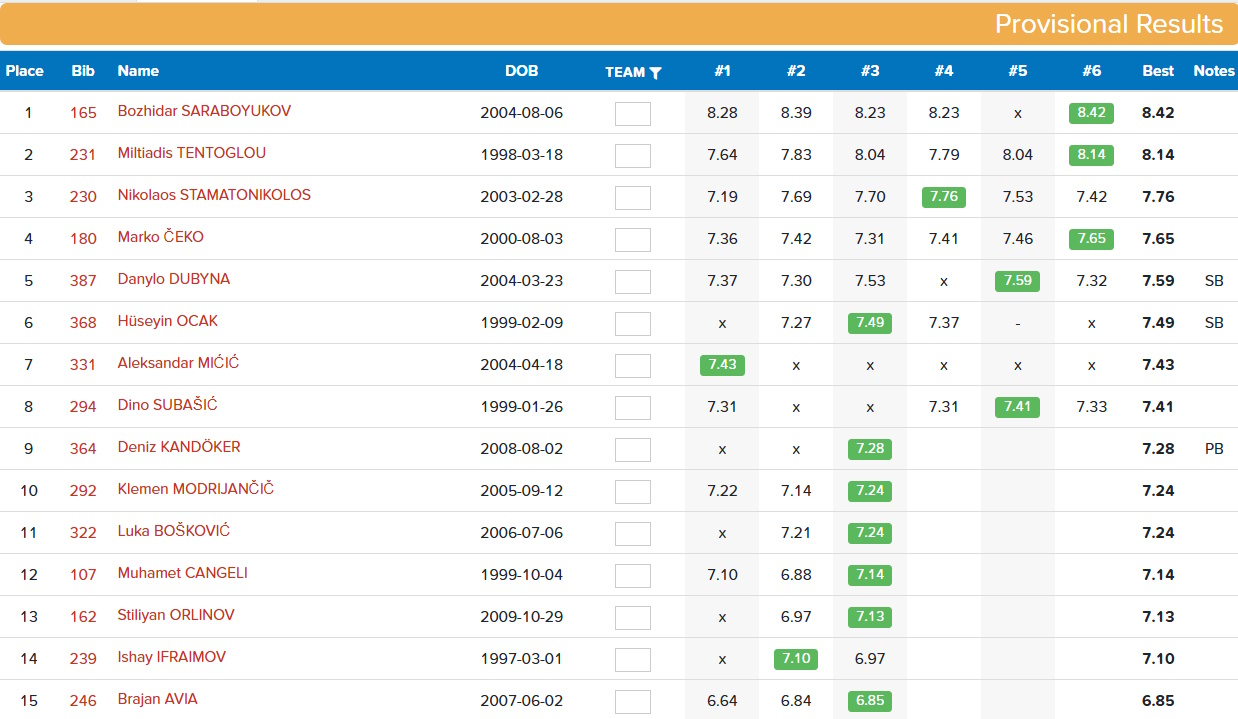
Task: Open Danylo DUBYNA's athlete link
Action: (x=174, y=279)
